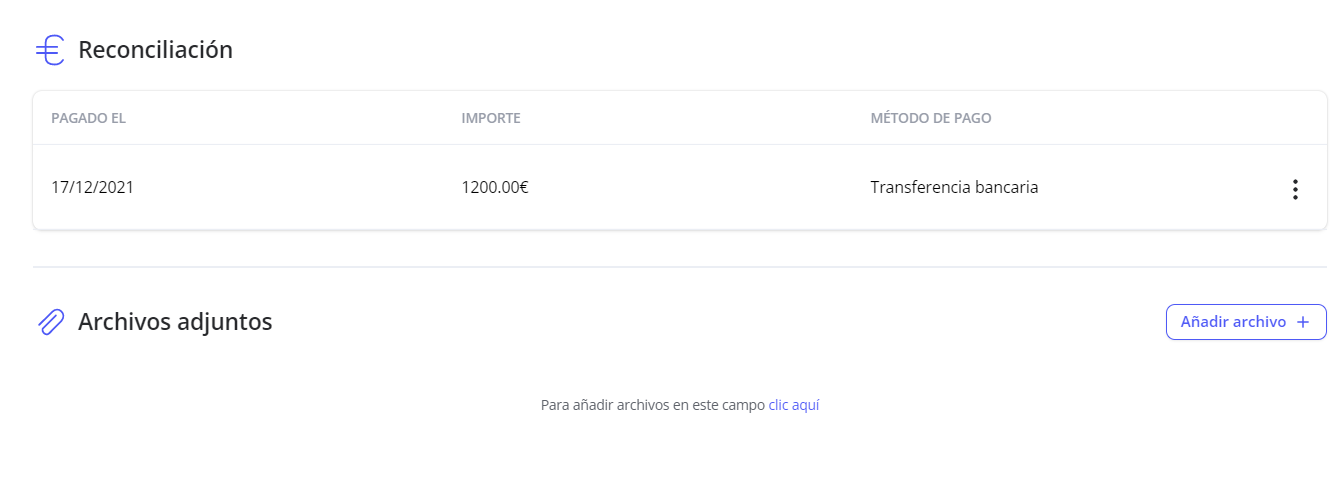Click the Archivos adjuntos section heading

pyautogui.click(x=175, y=322)
